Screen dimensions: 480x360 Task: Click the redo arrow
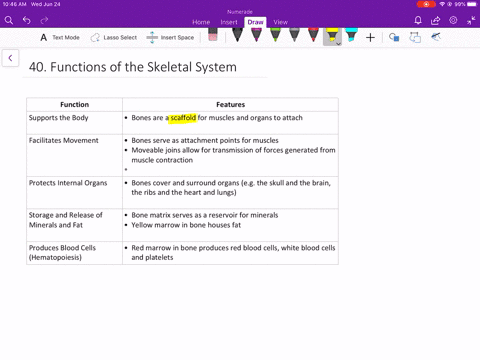click(x=44, y=20)
